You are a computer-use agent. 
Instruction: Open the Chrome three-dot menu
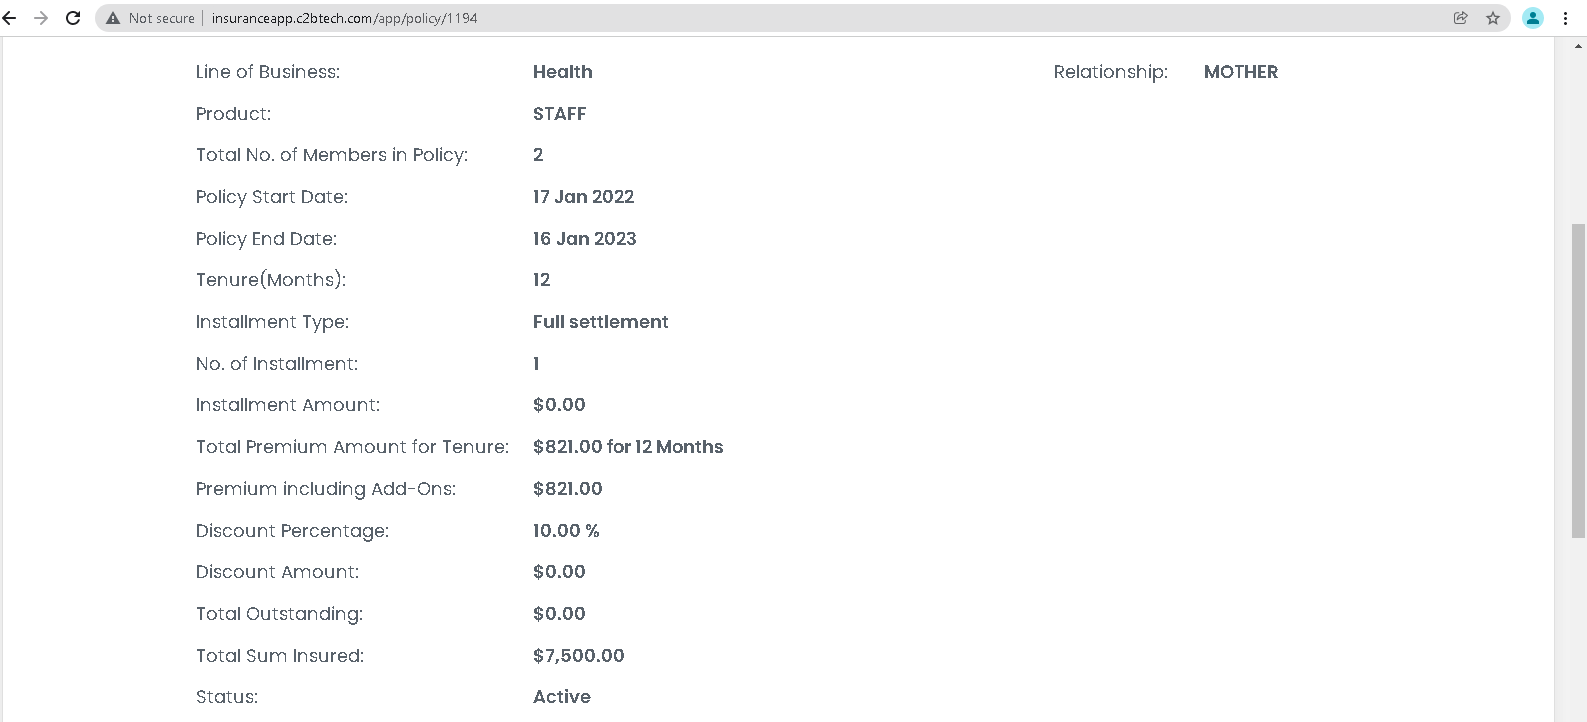(x=1566, y=18)
